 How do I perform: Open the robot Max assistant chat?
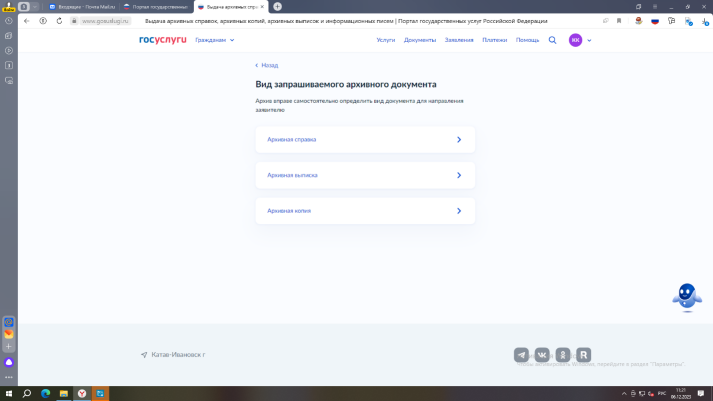point(685,295)
